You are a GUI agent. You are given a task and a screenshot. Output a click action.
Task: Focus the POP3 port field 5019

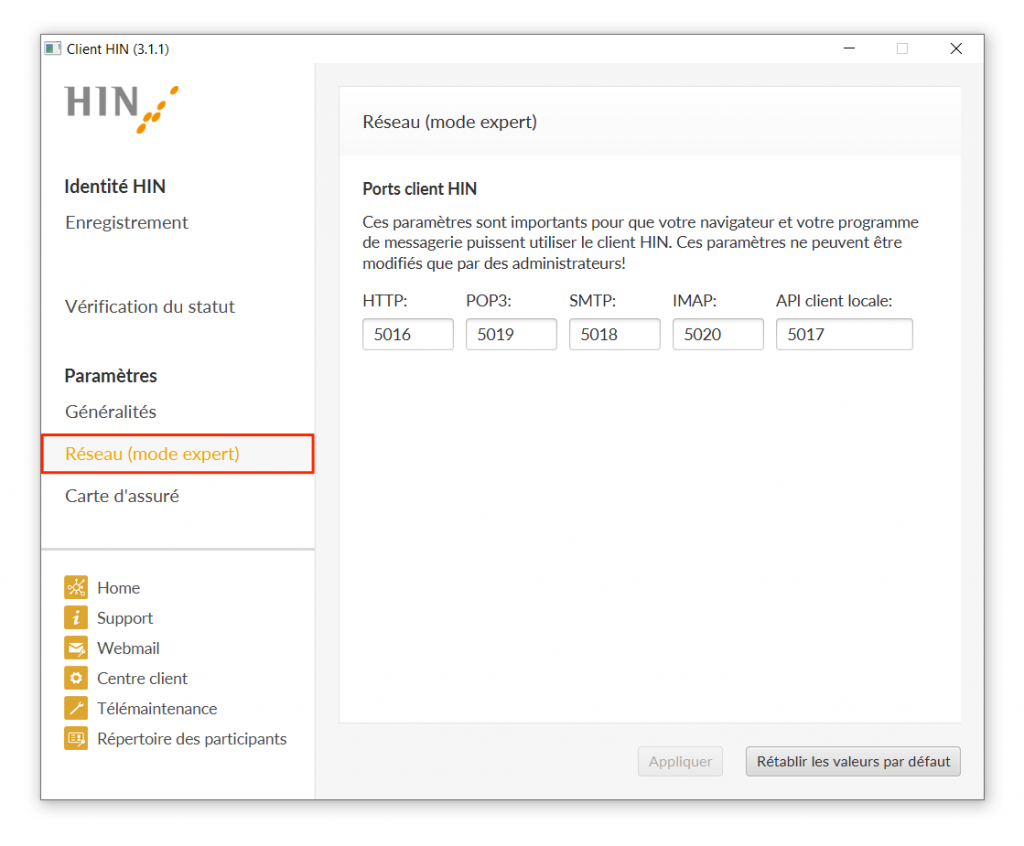pos(511,334)
